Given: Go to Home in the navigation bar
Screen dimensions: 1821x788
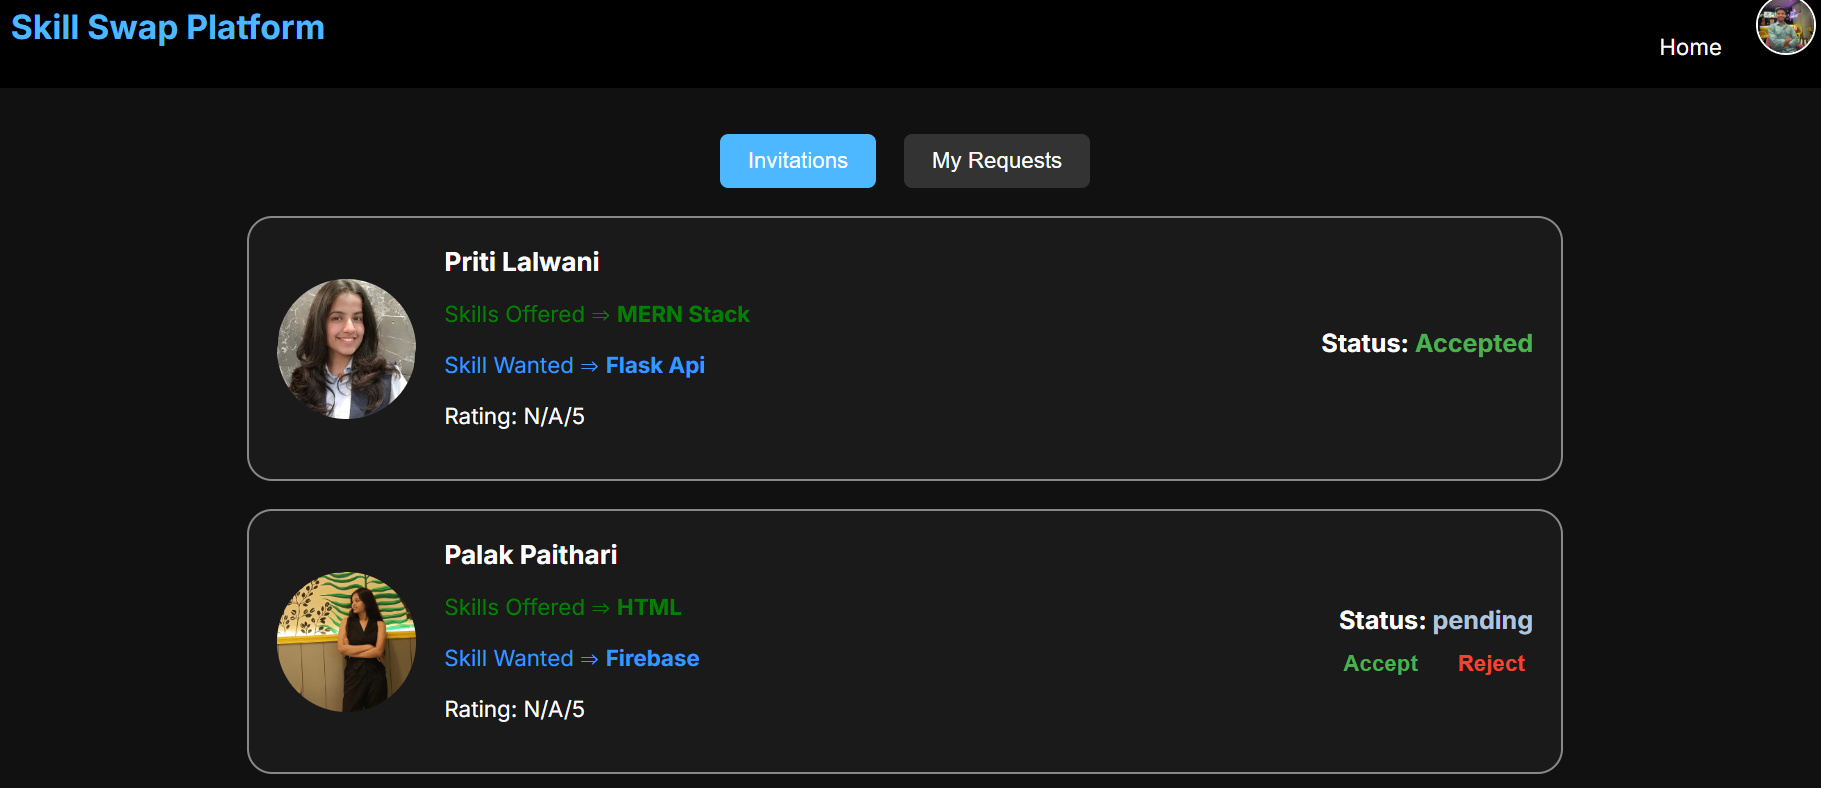Looking at the screenshot, I should [x=1689, y=47].
